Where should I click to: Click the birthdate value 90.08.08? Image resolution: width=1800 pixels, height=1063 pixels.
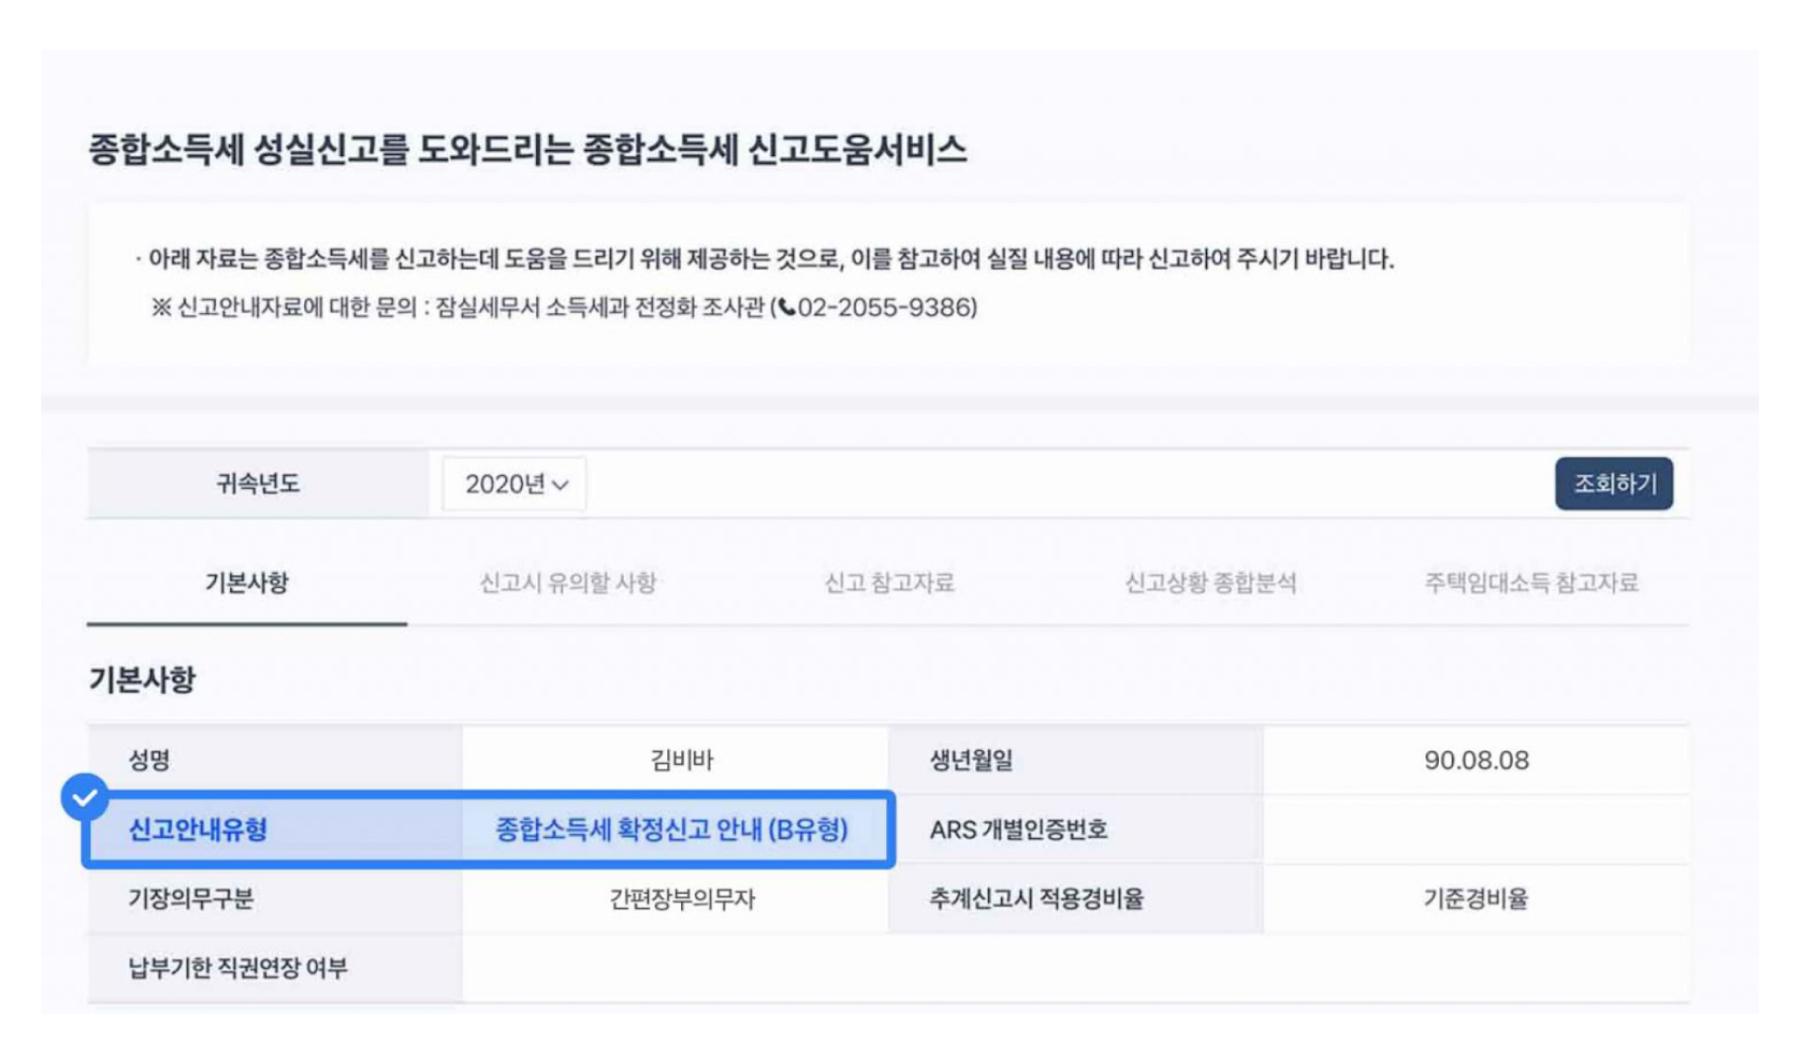(x=1476, y=761)
